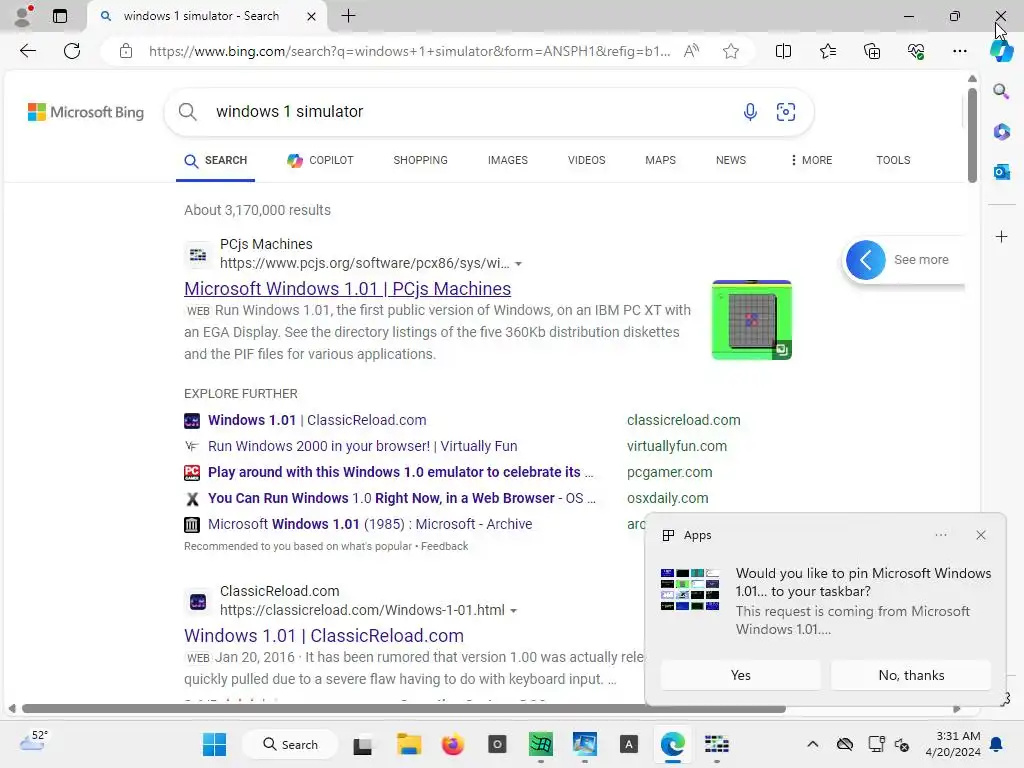Open Microsoft Windows 1.01 PCjs Machines link
The width and height of the screenshot is (1024, 768).
347,289
